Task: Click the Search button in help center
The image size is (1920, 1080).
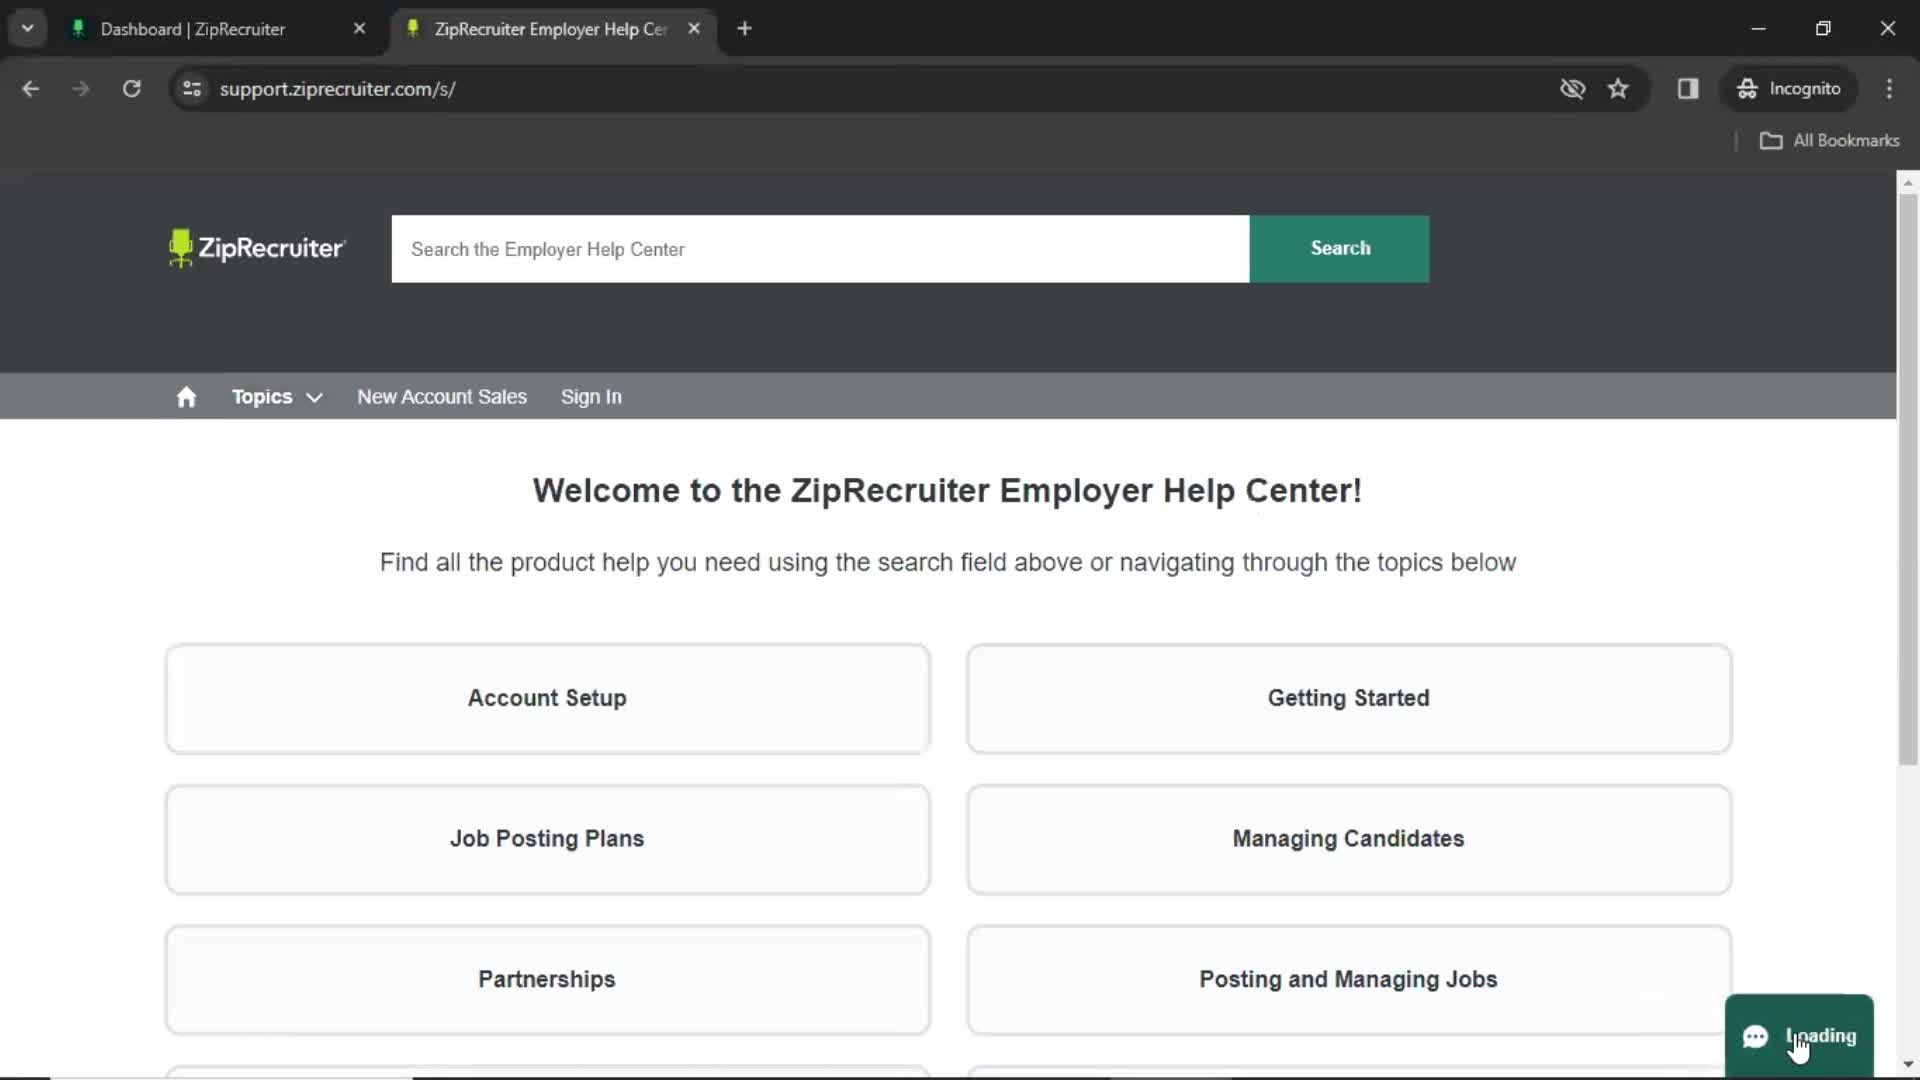Action: (1340, 248)
